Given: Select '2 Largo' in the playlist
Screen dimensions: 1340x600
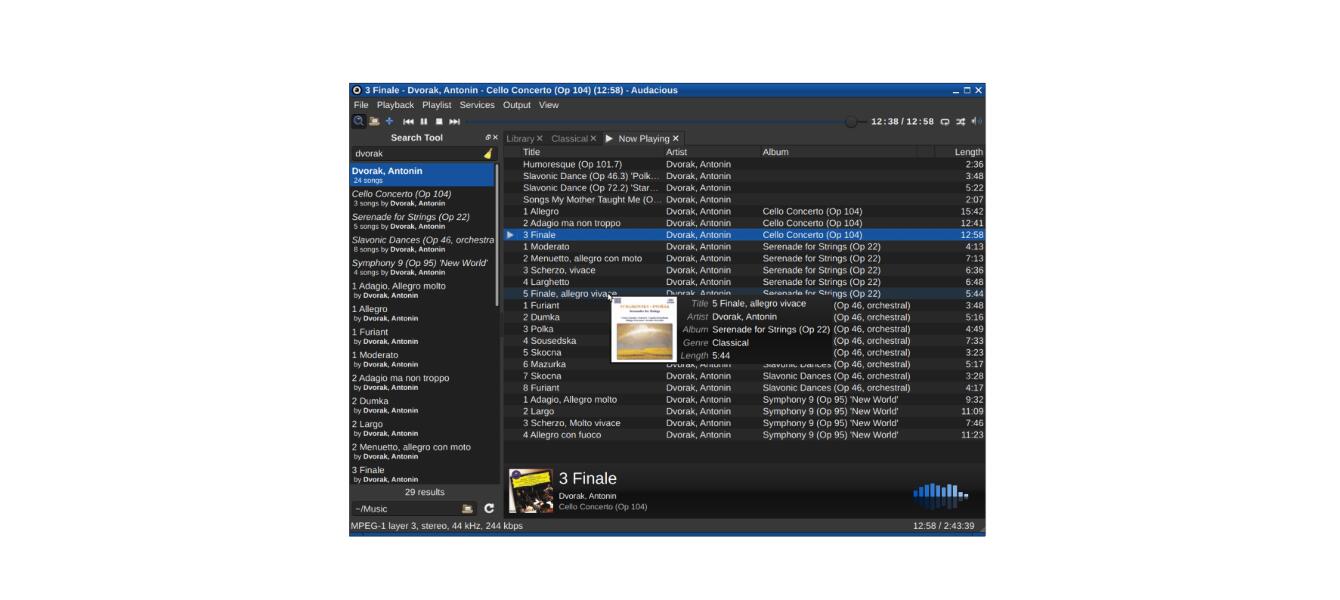Looking at the screenshot, I should click(x=540, y=412).
